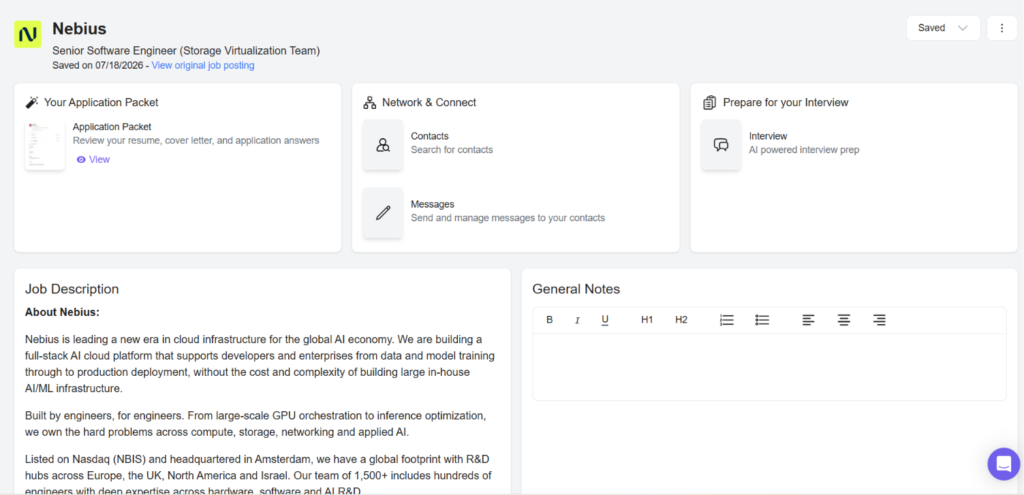Click the General Notes heading

(x=576, y=289)
